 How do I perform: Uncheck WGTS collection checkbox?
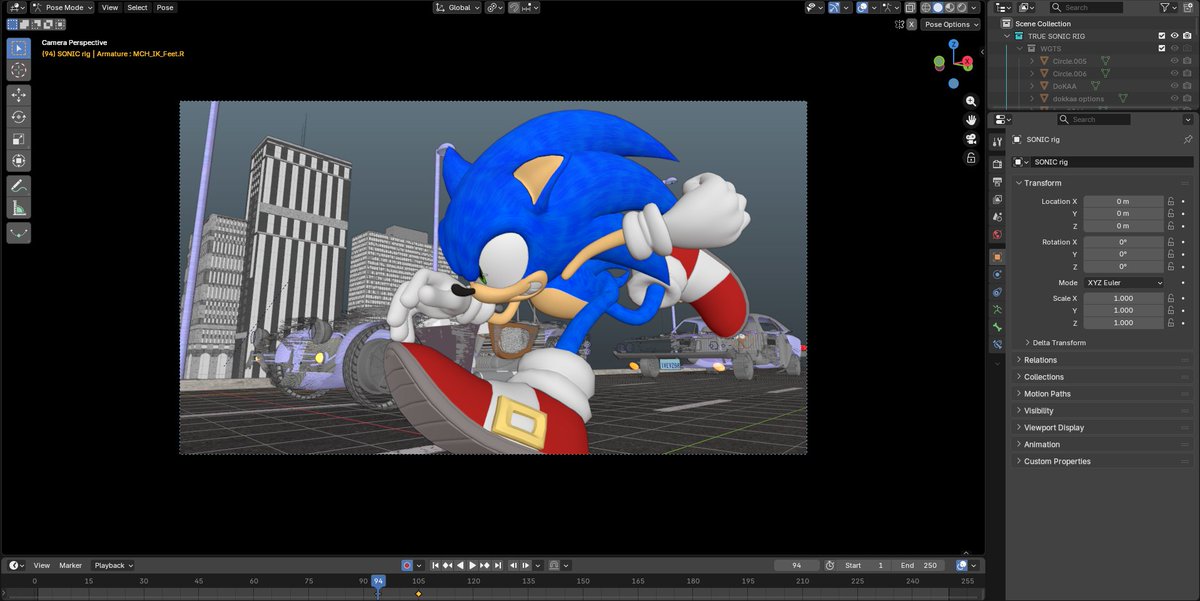click(1162, 48)
